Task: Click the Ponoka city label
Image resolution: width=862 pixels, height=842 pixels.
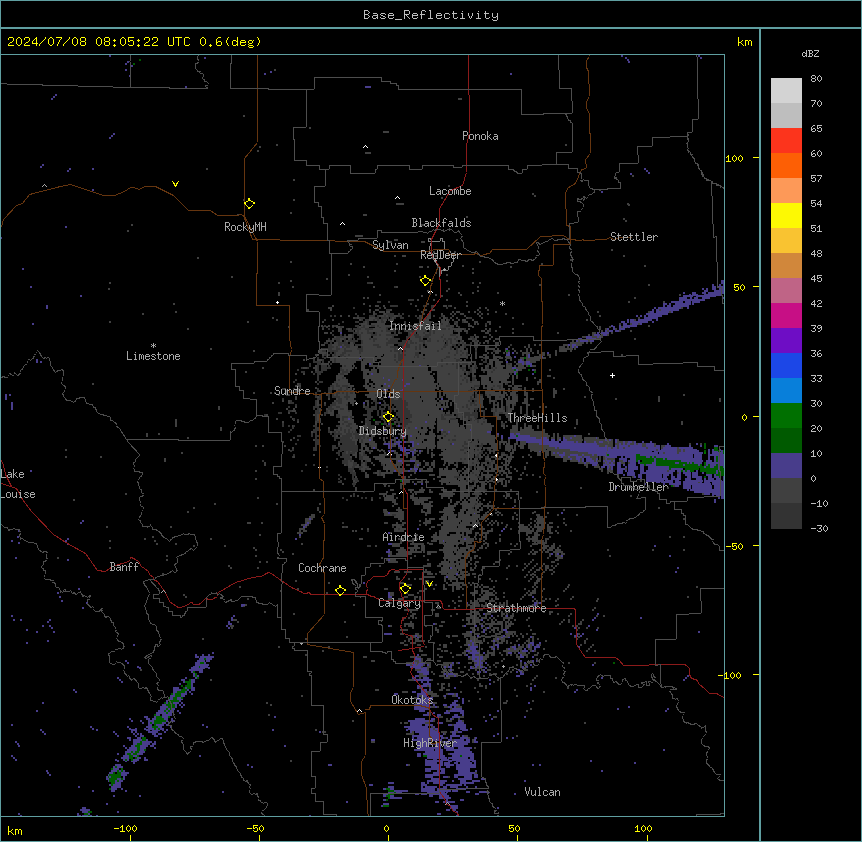Action: (480, 136)
